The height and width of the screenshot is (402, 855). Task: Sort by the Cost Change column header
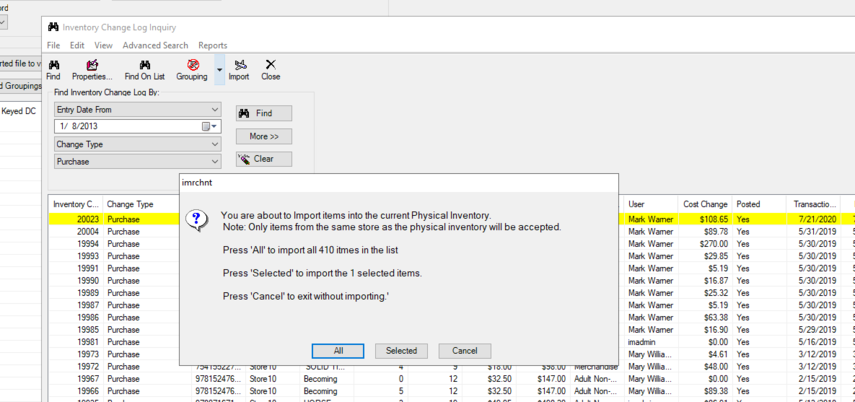(x=705, y=204)
